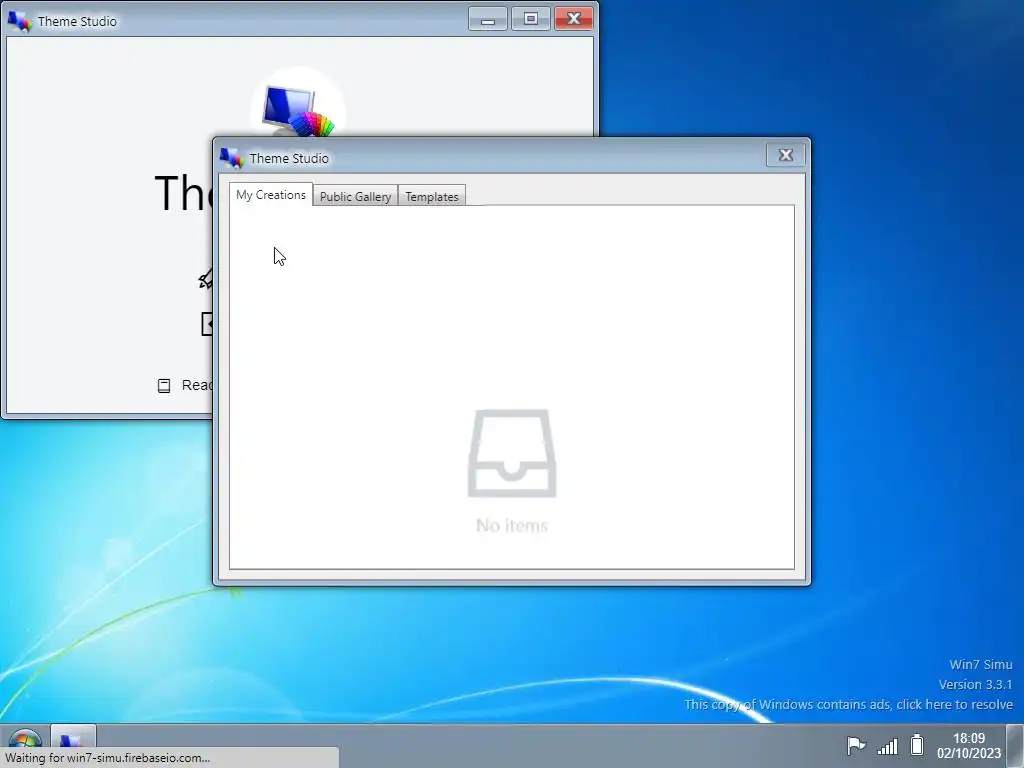
Task: Click the front Theme Studio dialog title icon
Action: point(231,157)
